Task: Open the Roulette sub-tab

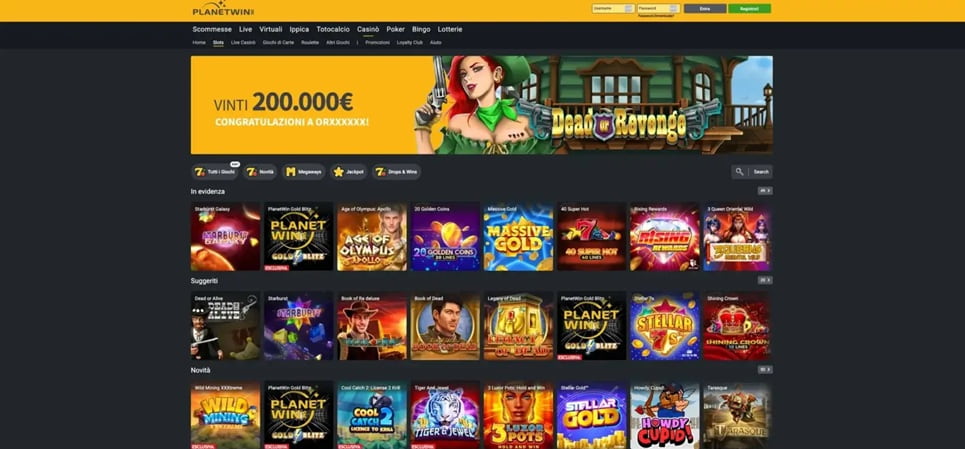Action: (x=310, y=42)
